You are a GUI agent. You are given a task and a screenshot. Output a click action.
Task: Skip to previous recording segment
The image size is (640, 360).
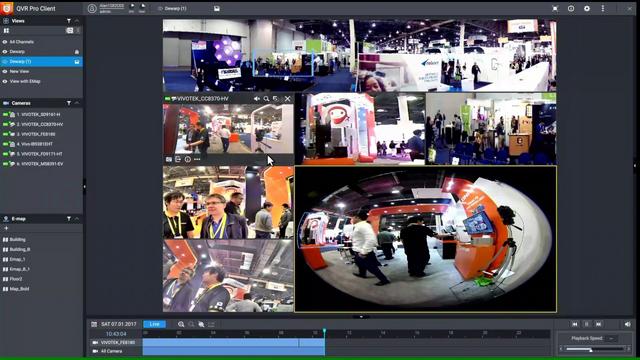[575, 324]
